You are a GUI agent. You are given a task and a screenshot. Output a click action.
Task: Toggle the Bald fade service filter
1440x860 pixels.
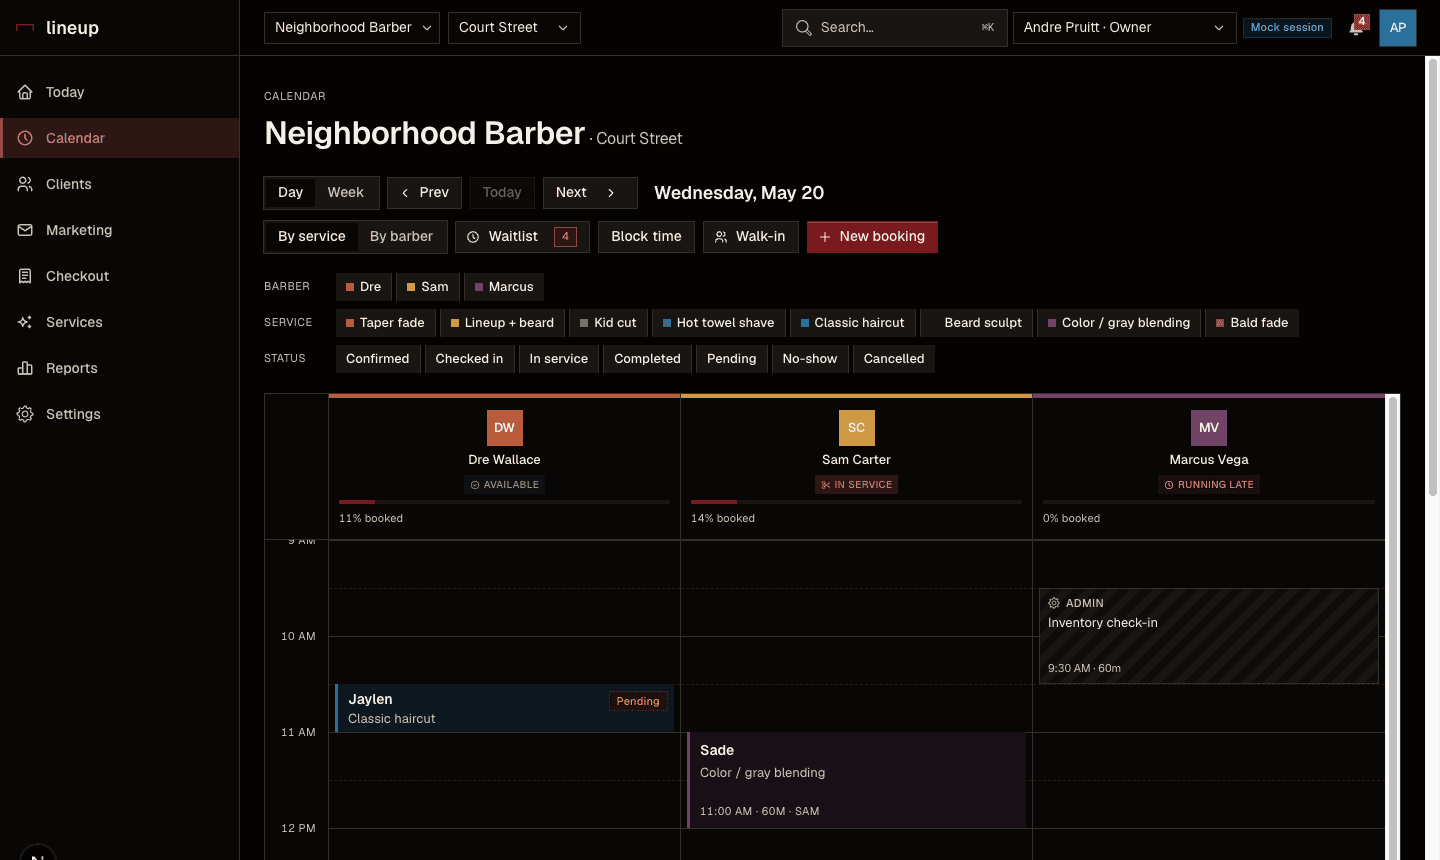(1252, 323)
